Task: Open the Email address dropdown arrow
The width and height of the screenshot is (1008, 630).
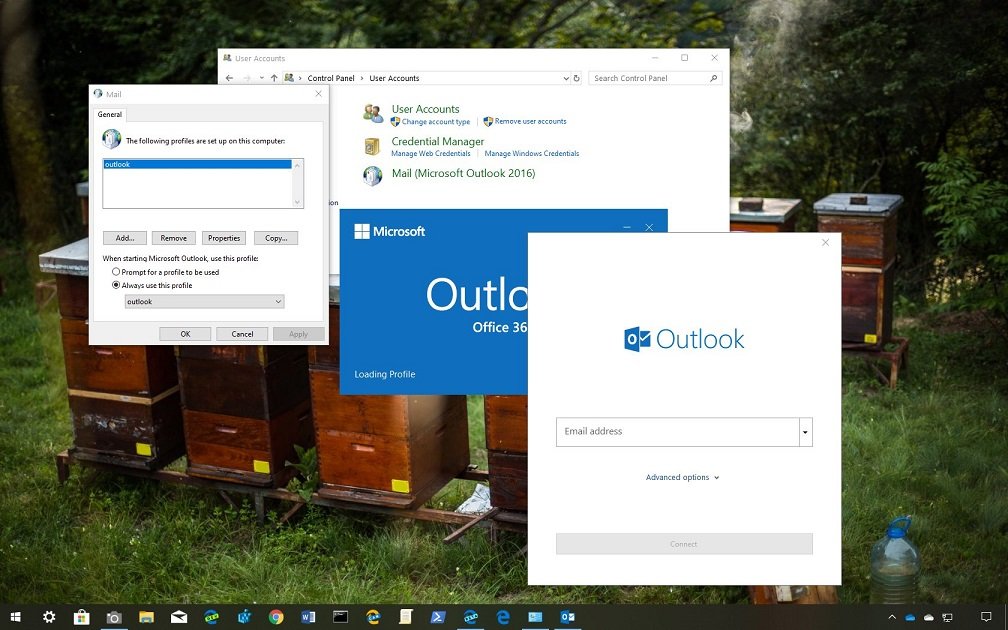Action: [805, 432]
